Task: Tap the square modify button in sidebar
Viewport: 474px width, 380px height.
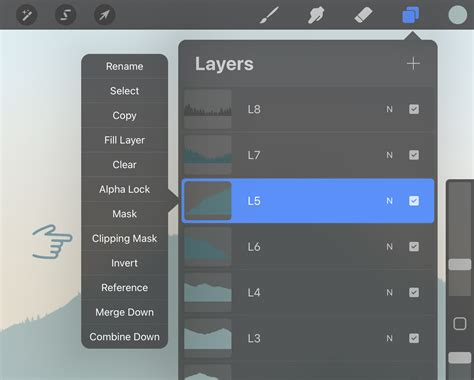Action: [x=460, y=324]
